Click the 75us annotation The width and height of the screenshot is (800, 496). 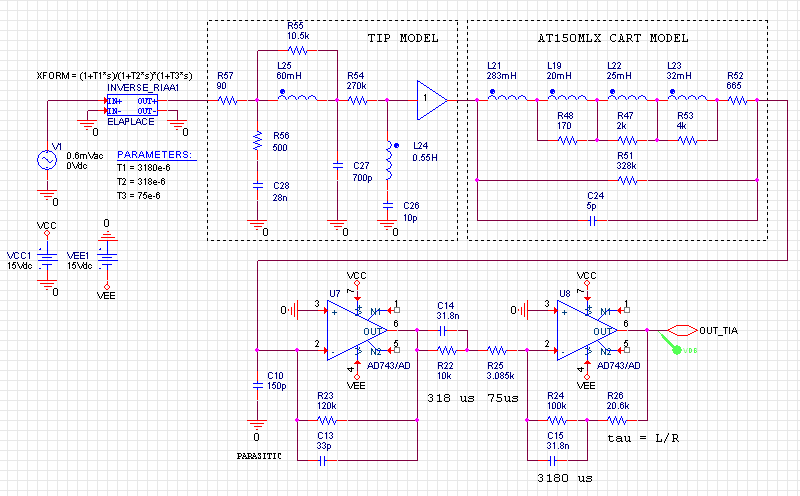point(503,398)
